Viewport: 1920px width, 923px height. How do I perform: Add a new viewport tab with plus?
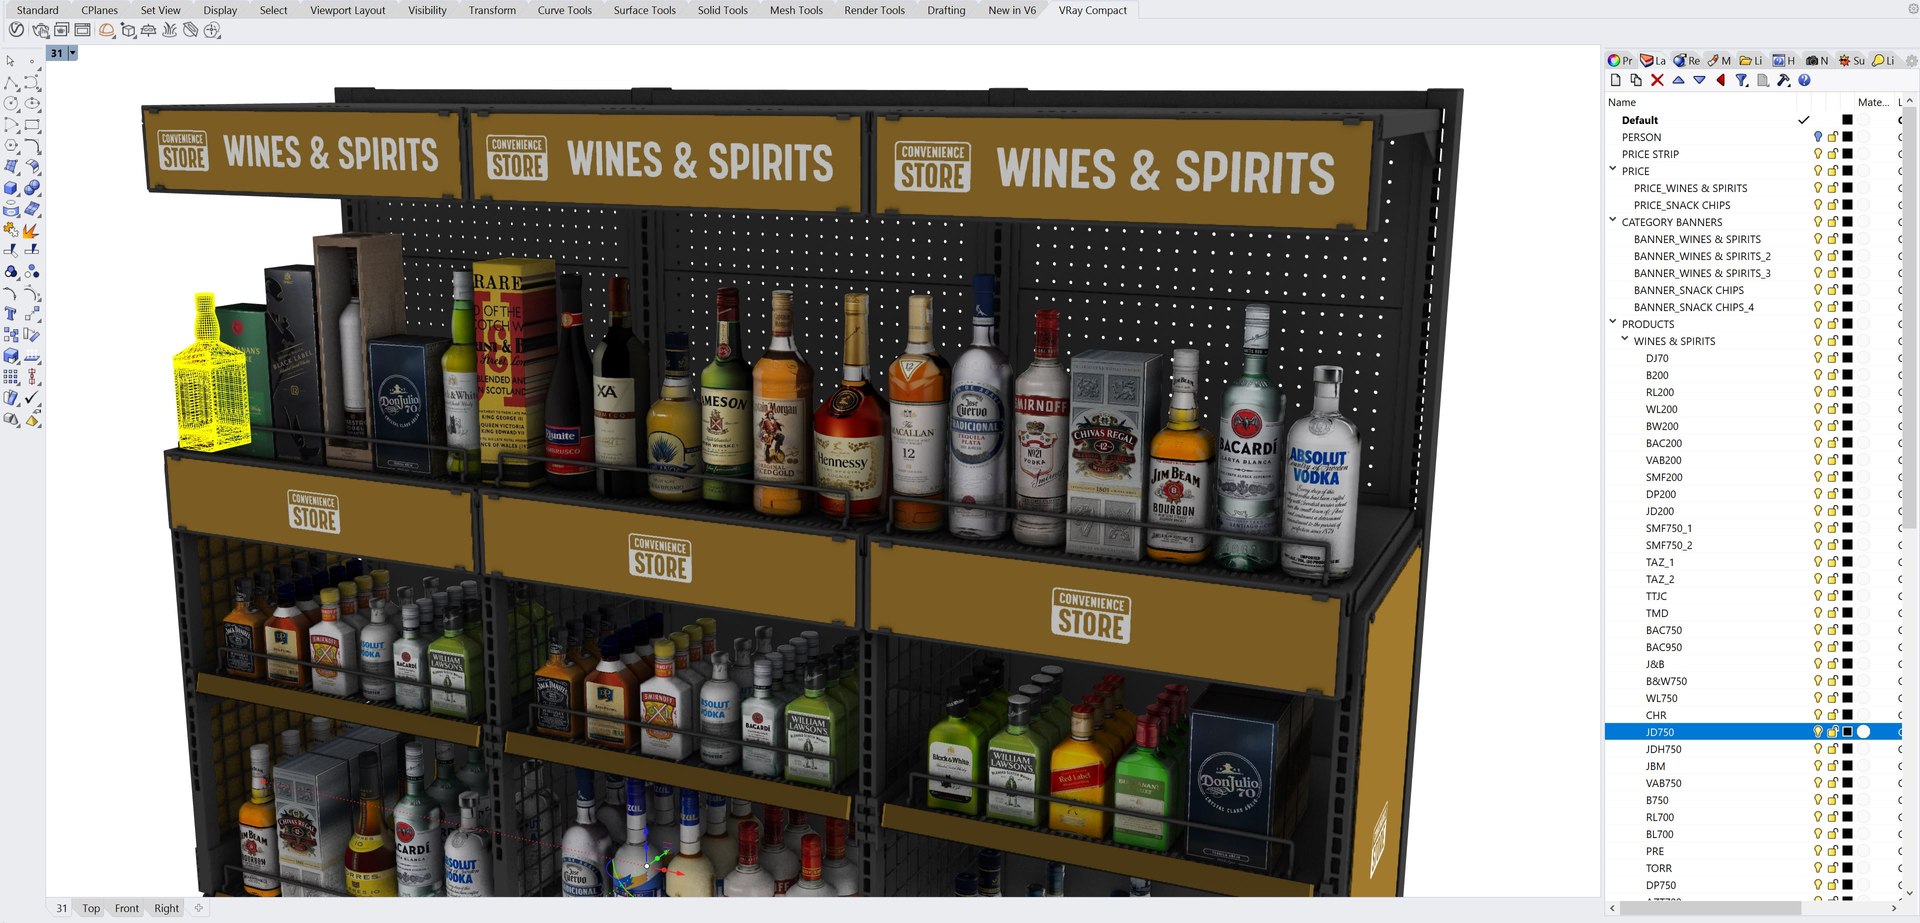[x=199, y=908]
